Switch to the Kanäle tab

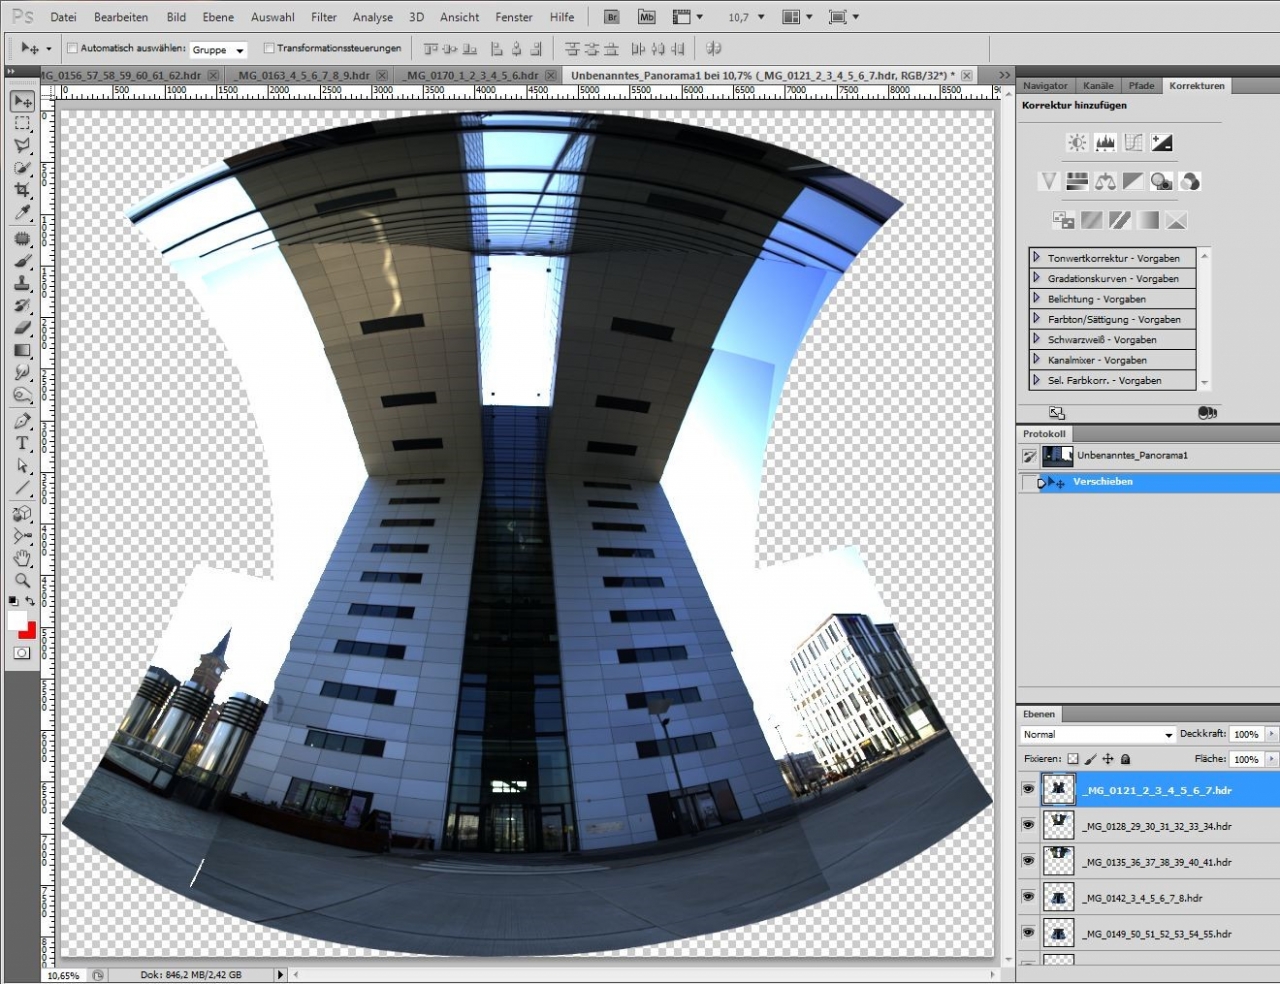pyautogui.click(x=1097, y=86)
